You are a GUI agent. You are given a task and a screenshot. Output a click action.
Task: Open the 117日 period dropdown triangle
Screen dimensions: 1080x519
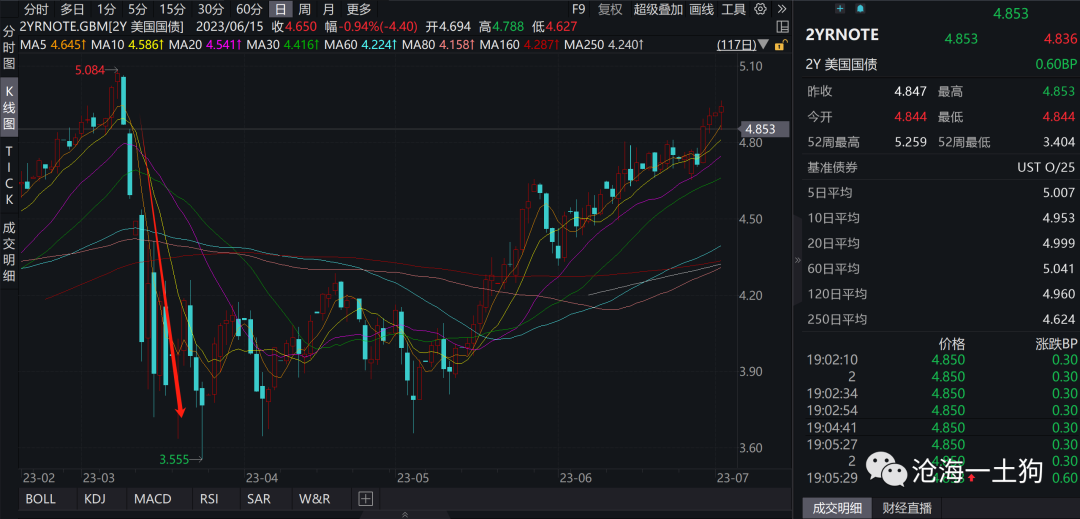click(x=763, y=45)
